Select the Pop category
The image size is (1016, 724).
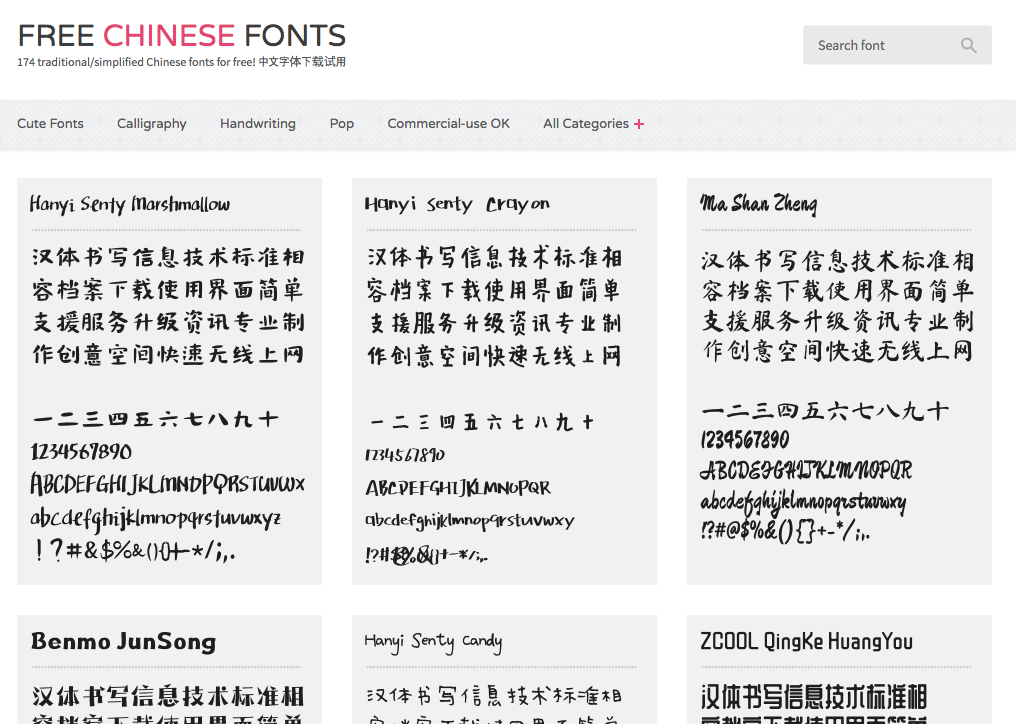point(341,124)
